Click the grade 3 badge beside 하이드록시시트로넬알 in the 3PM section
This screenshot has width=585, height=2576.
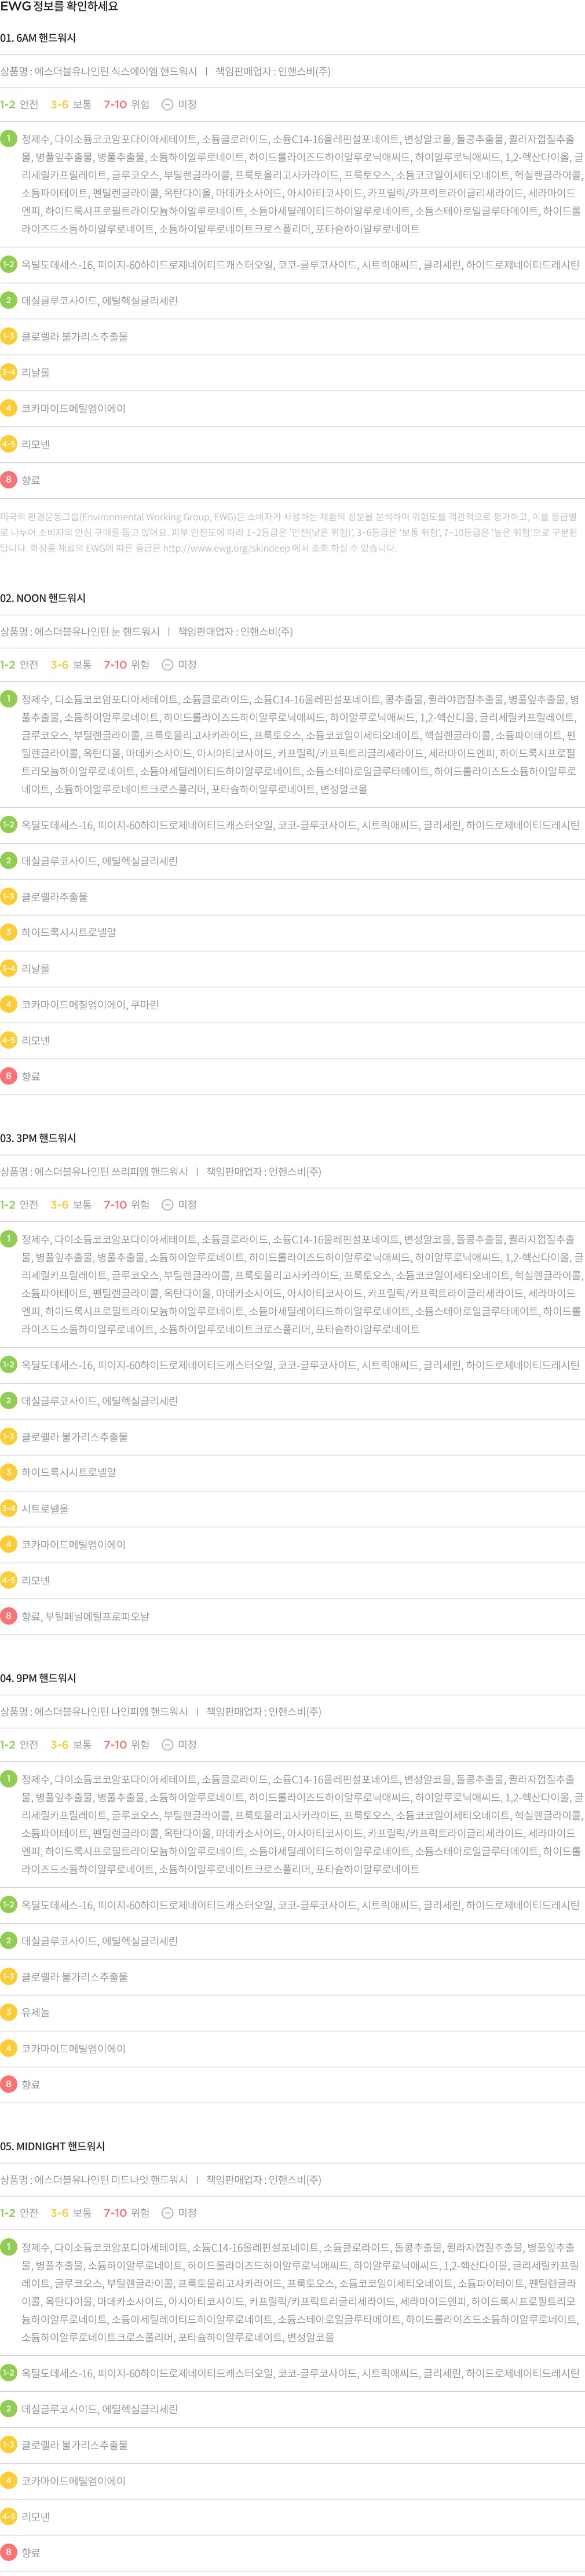click(9, 1471)
